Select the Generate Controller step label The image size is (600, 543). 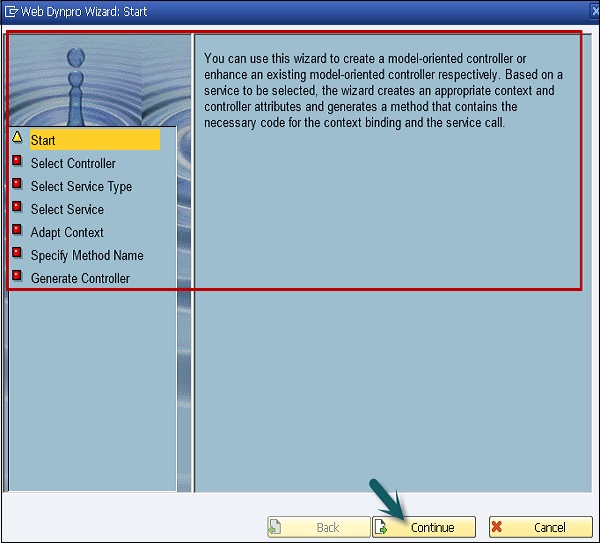tap(80, 278)
